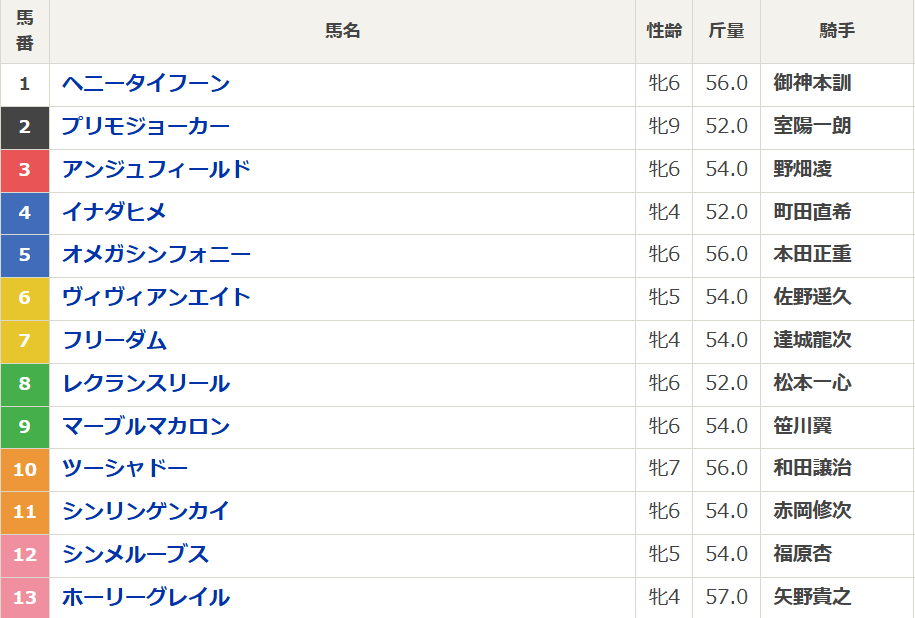Select マーブルマカロン horse link
This screenshot has height=618, width=915.
tap(146, 427)
